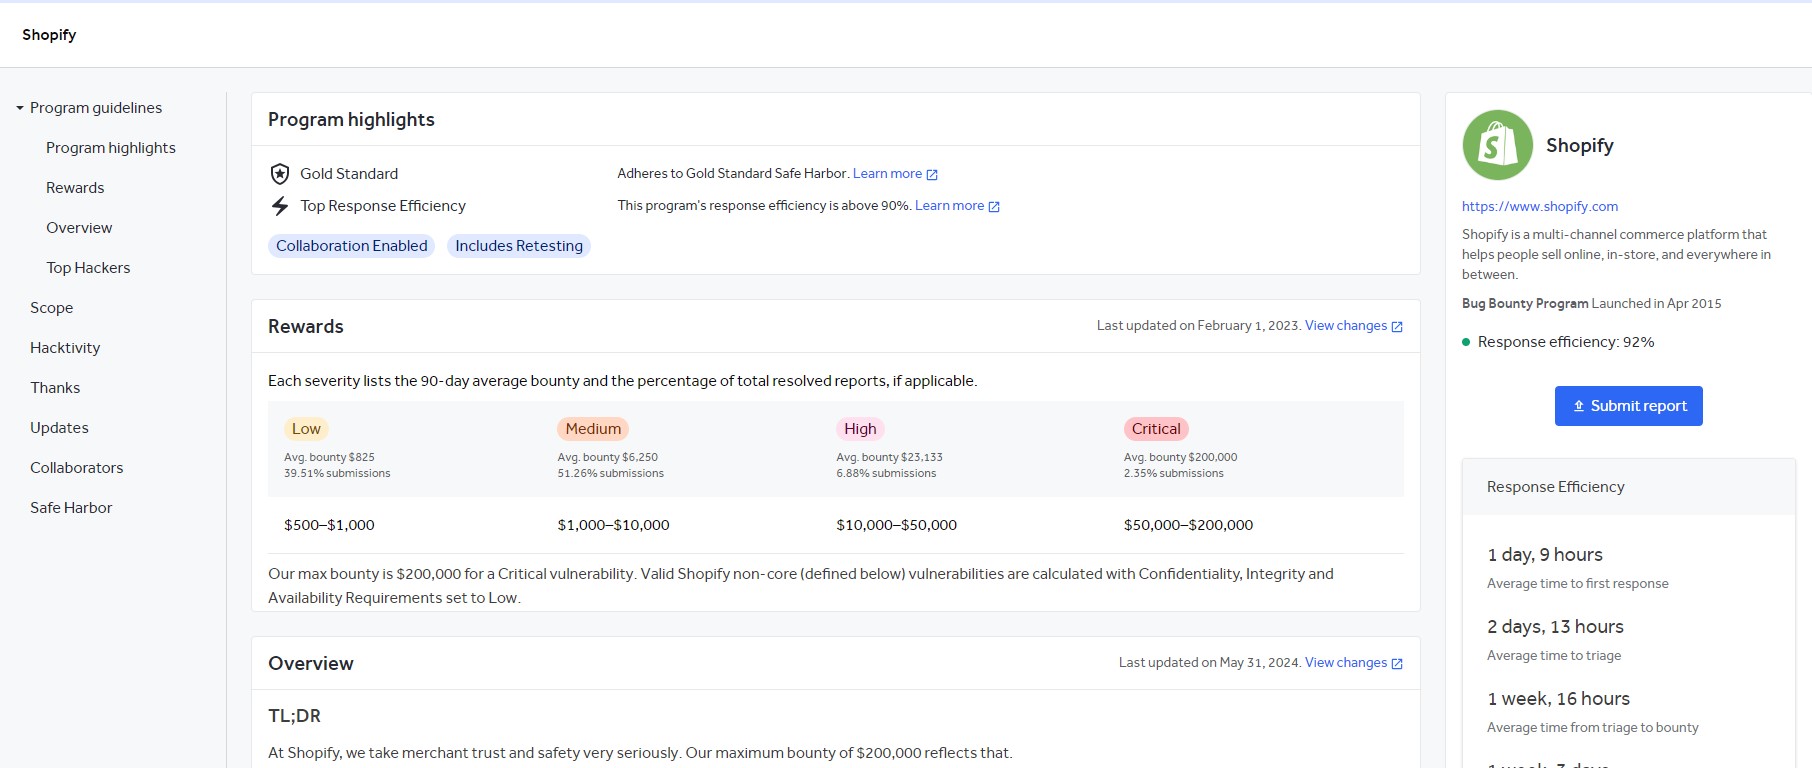1812x768 pixels.
Task: Click the 1 week, 16 hours value
Action: coord(1558,699)
